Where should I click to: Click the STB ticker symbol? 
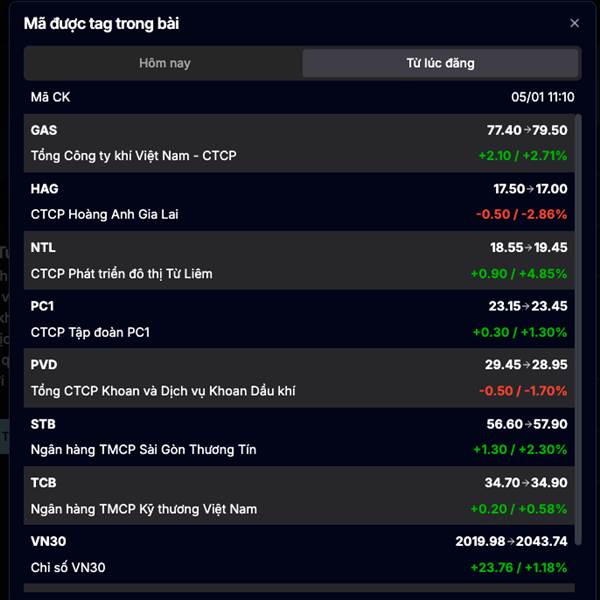click(44, 423)
